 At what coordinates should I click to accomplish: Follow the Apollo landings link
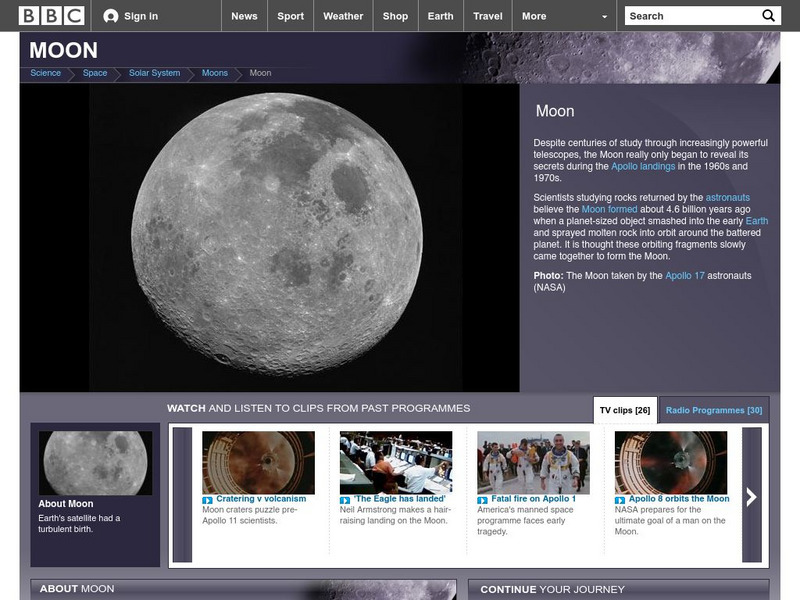pyautogui.click(x=643, y=167)
